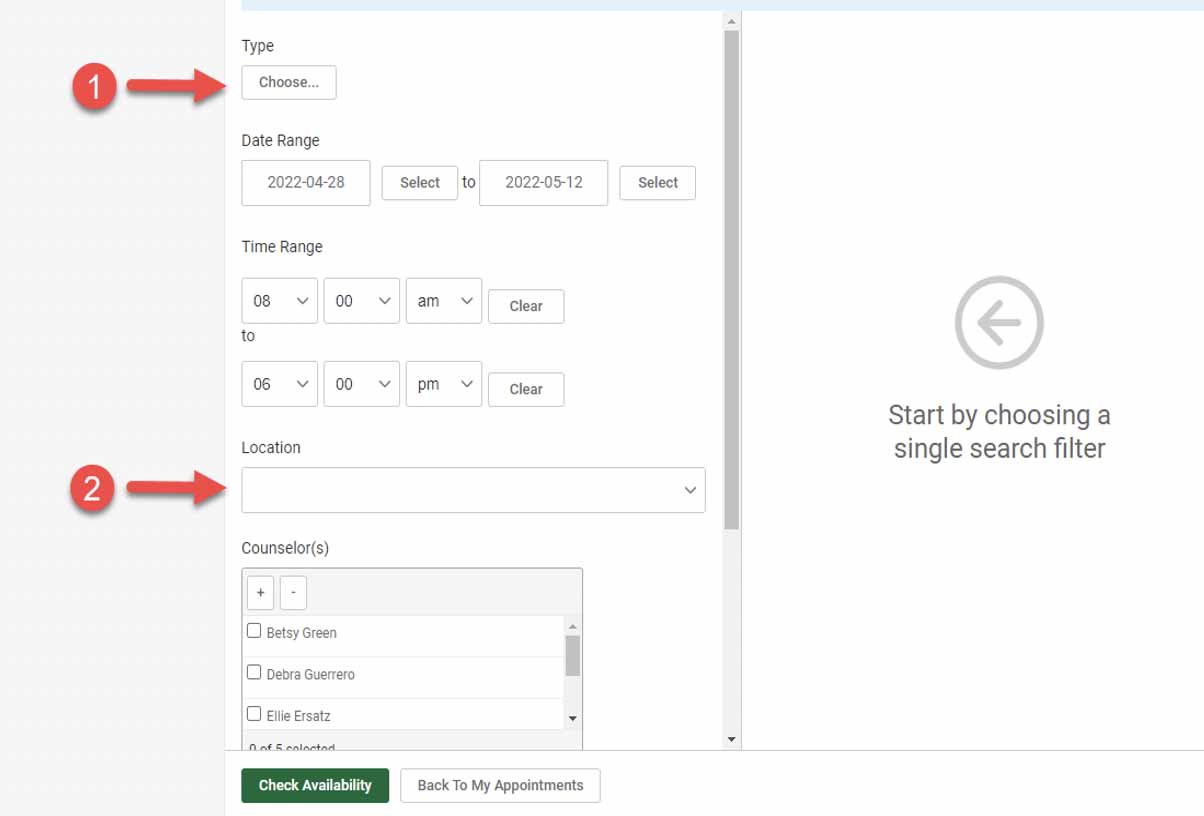Click 'Start by choosing a single search filter' text
This screenshot has height=816, width=1204.
(999, 431)
